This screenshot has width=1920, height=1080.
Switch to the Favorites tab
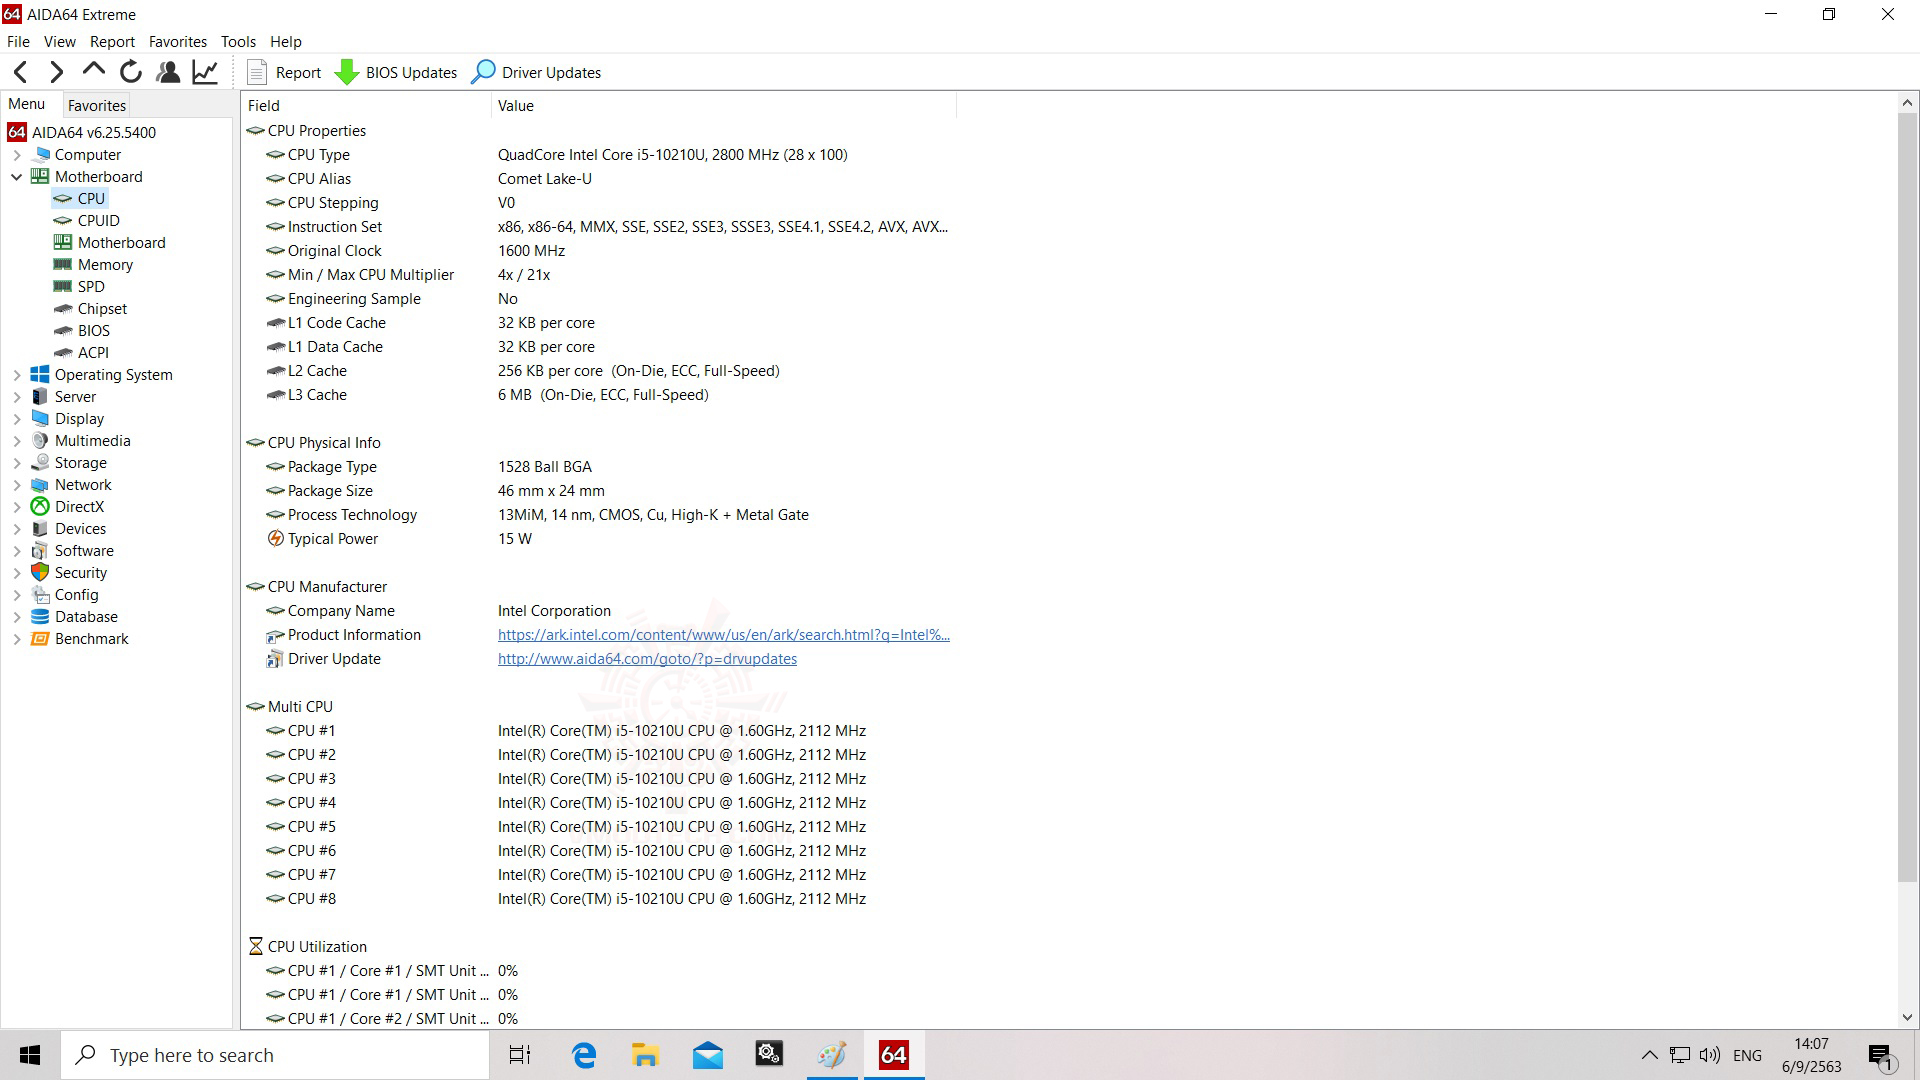coord(97,105)
